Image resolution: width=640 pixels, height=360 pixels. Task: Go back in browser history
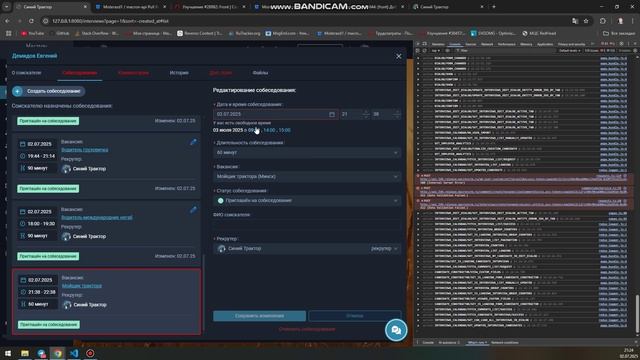8,21
